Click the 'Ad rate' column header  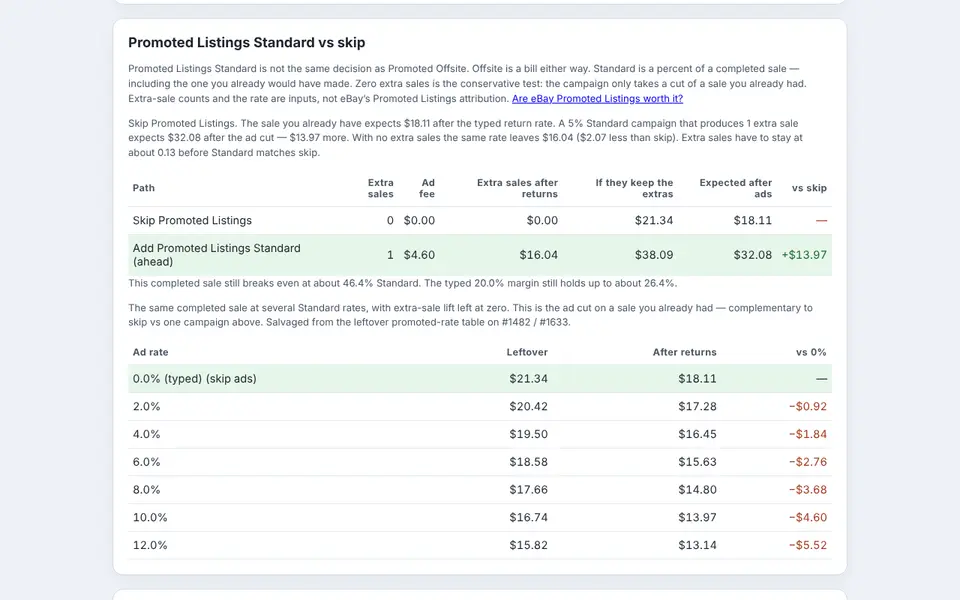(151, 352)
